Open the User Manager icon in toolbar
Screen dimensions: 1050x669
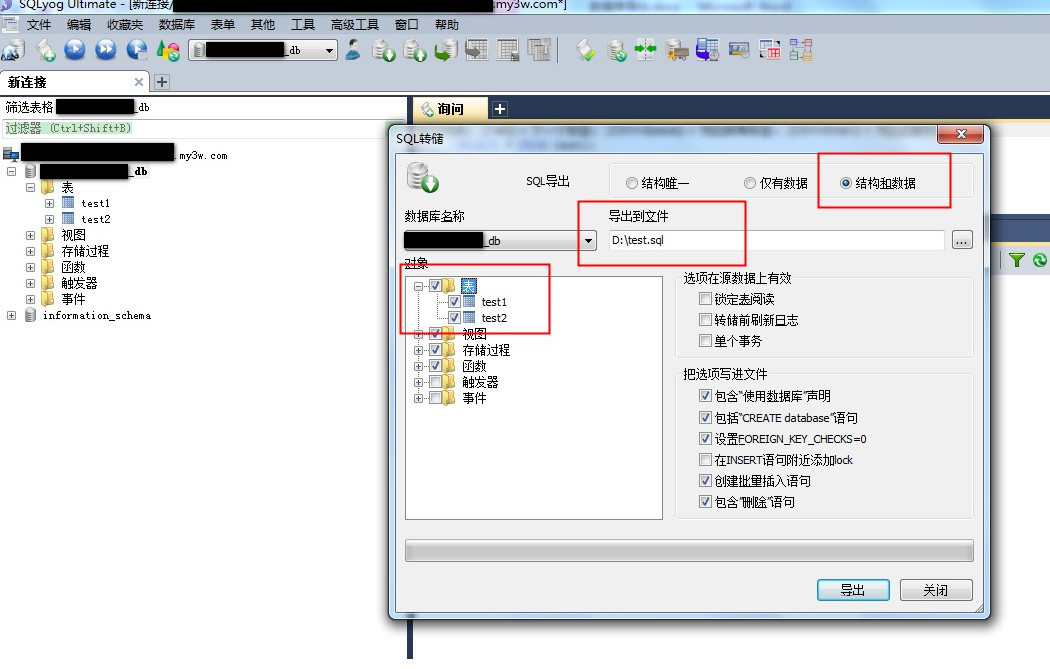[x=353, y=49]
